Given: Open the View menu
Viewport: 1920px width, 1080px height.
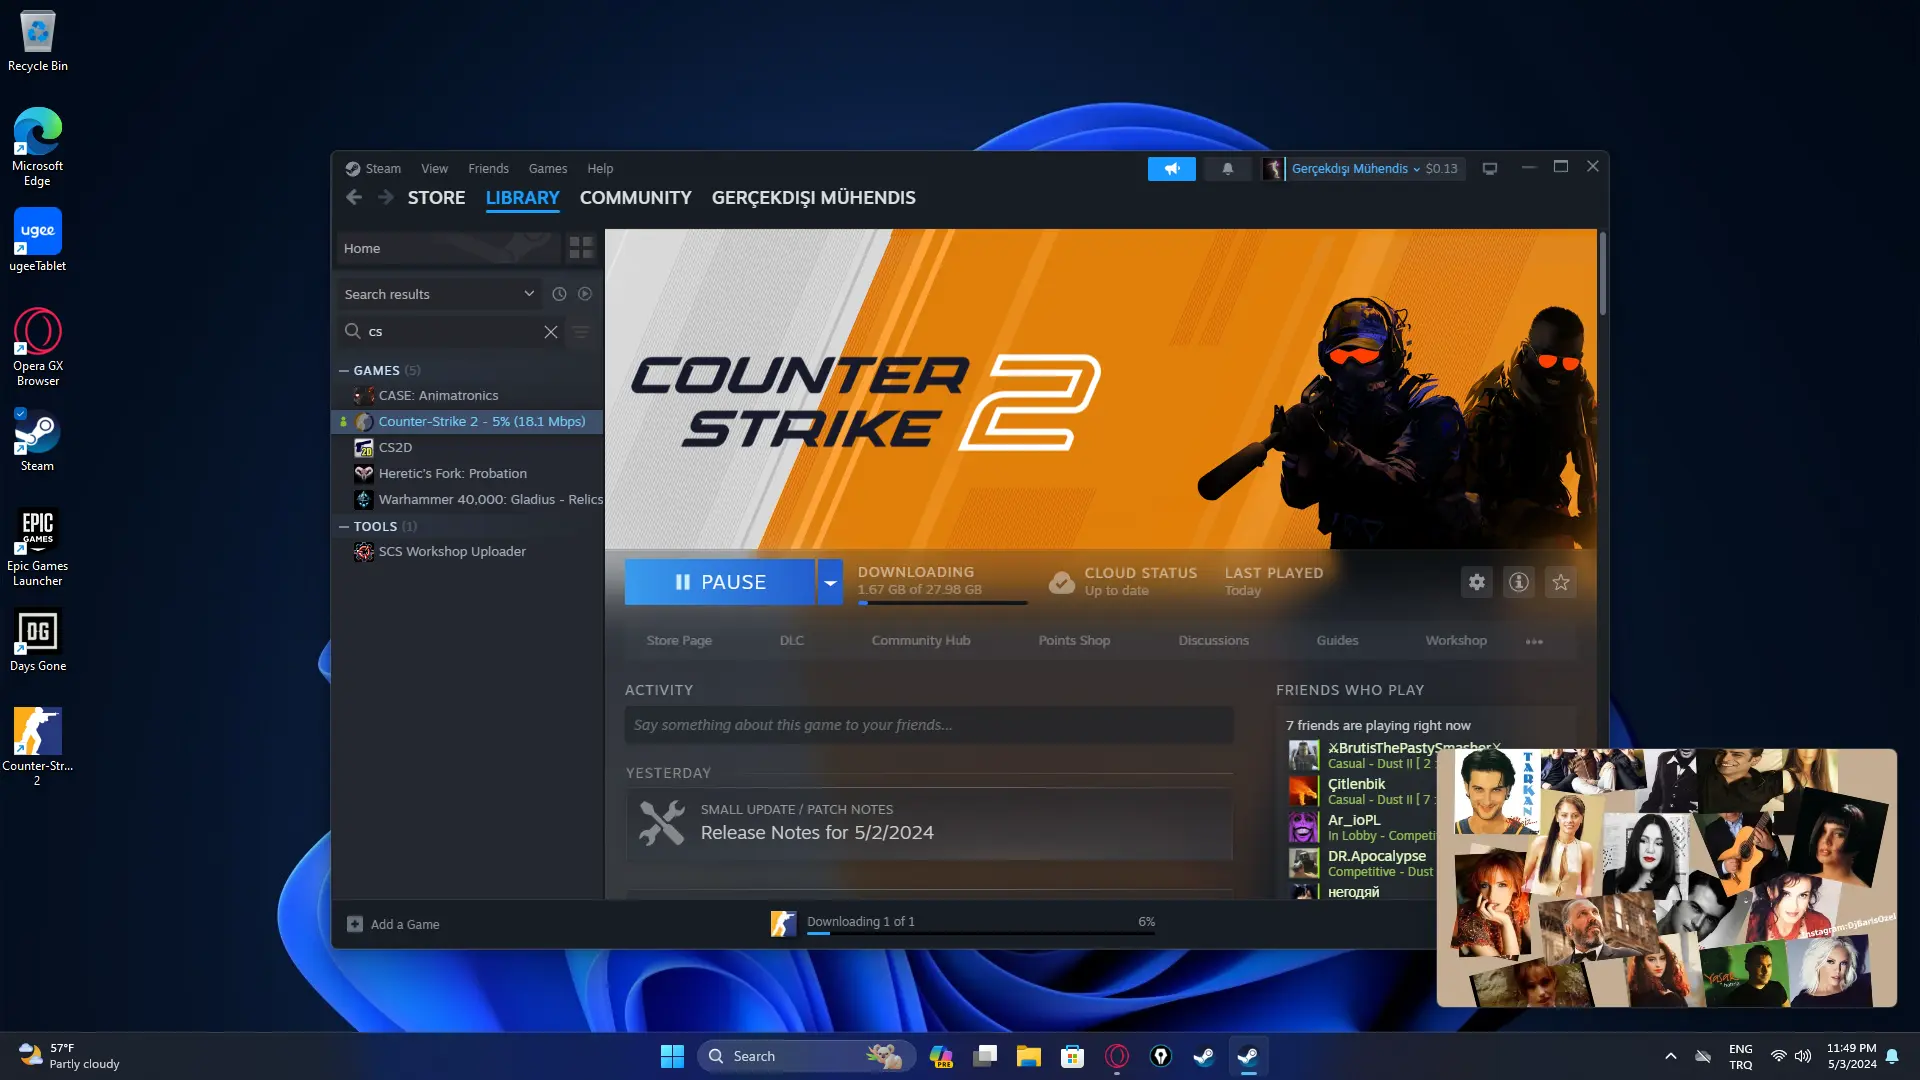Looking at the screenshot, I should [x=434, y=169].
